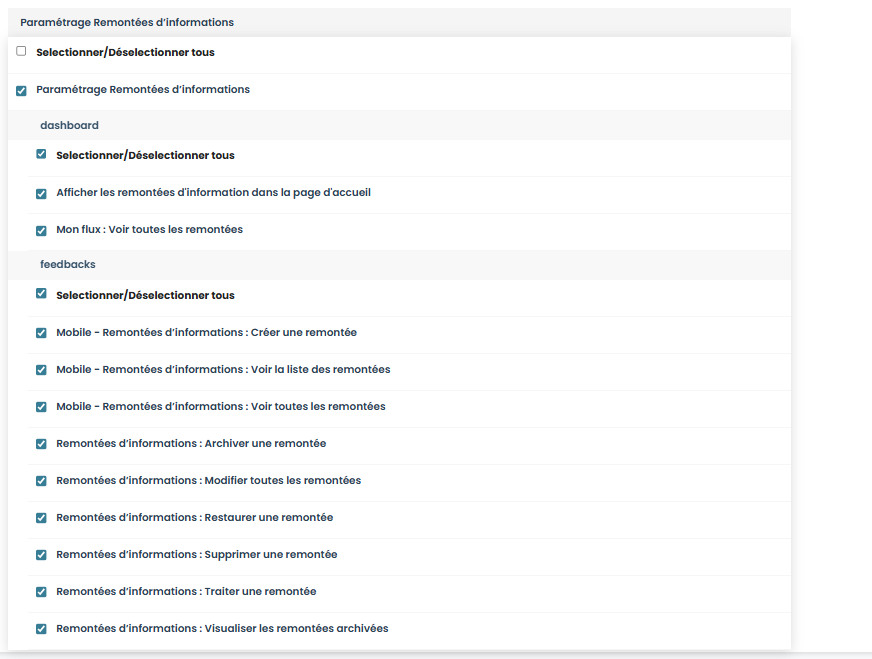Click the 'feedbacks' section header
The image size is (872, 659).
pyautogui.click(x=68, y=264)
